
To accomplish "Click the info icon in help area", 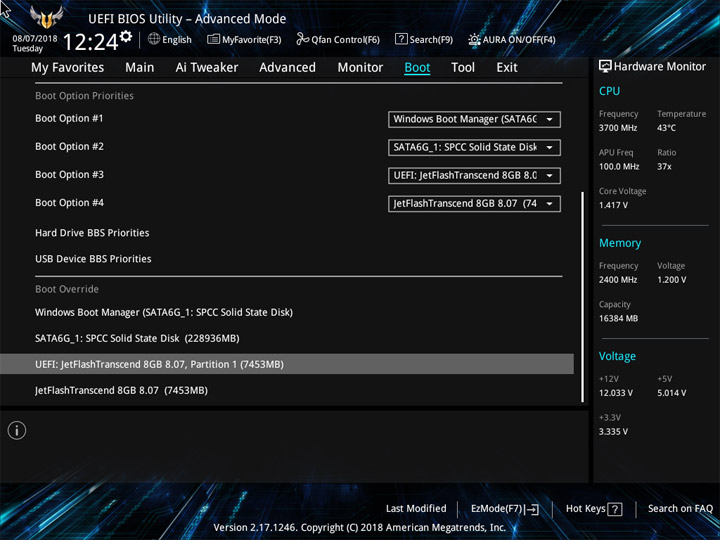I will click(x=17, y=430).
